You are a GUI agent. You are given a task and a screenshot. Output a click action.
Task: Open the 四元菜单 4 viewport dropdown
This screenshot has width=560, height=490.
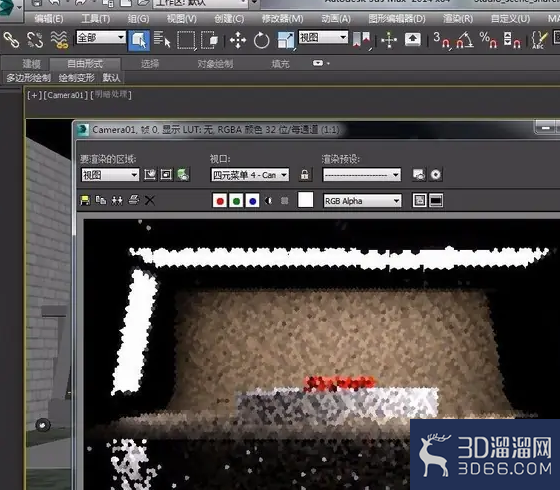[250, 175]
